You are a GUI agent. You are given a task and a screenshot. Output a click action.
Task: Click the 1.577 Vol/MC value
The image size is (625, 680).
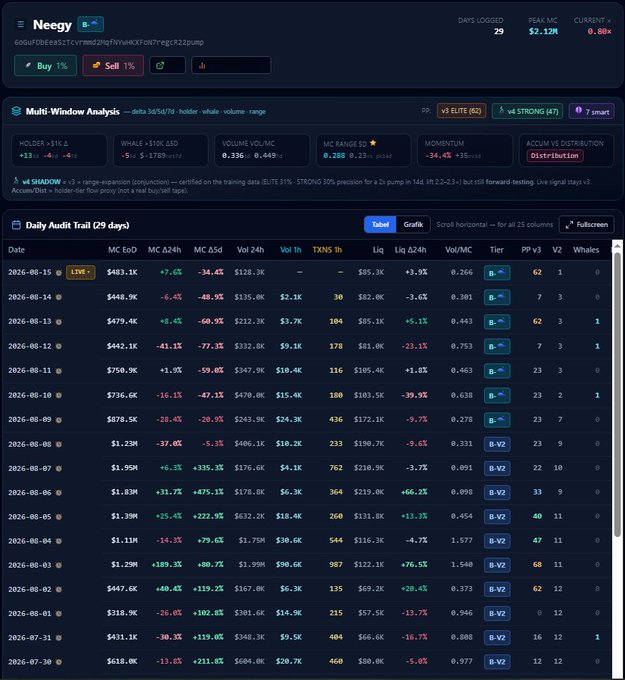pyautogui.click(x=461, y=540)
